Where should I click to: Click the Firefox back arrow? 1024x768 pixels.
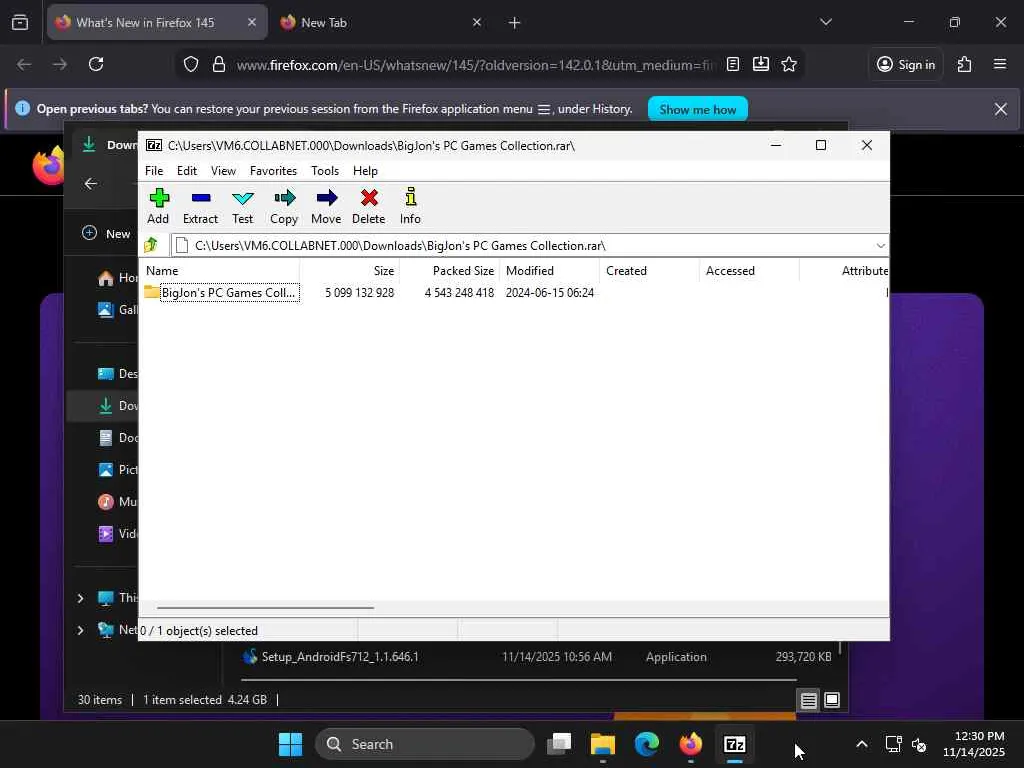pos(24,64)
